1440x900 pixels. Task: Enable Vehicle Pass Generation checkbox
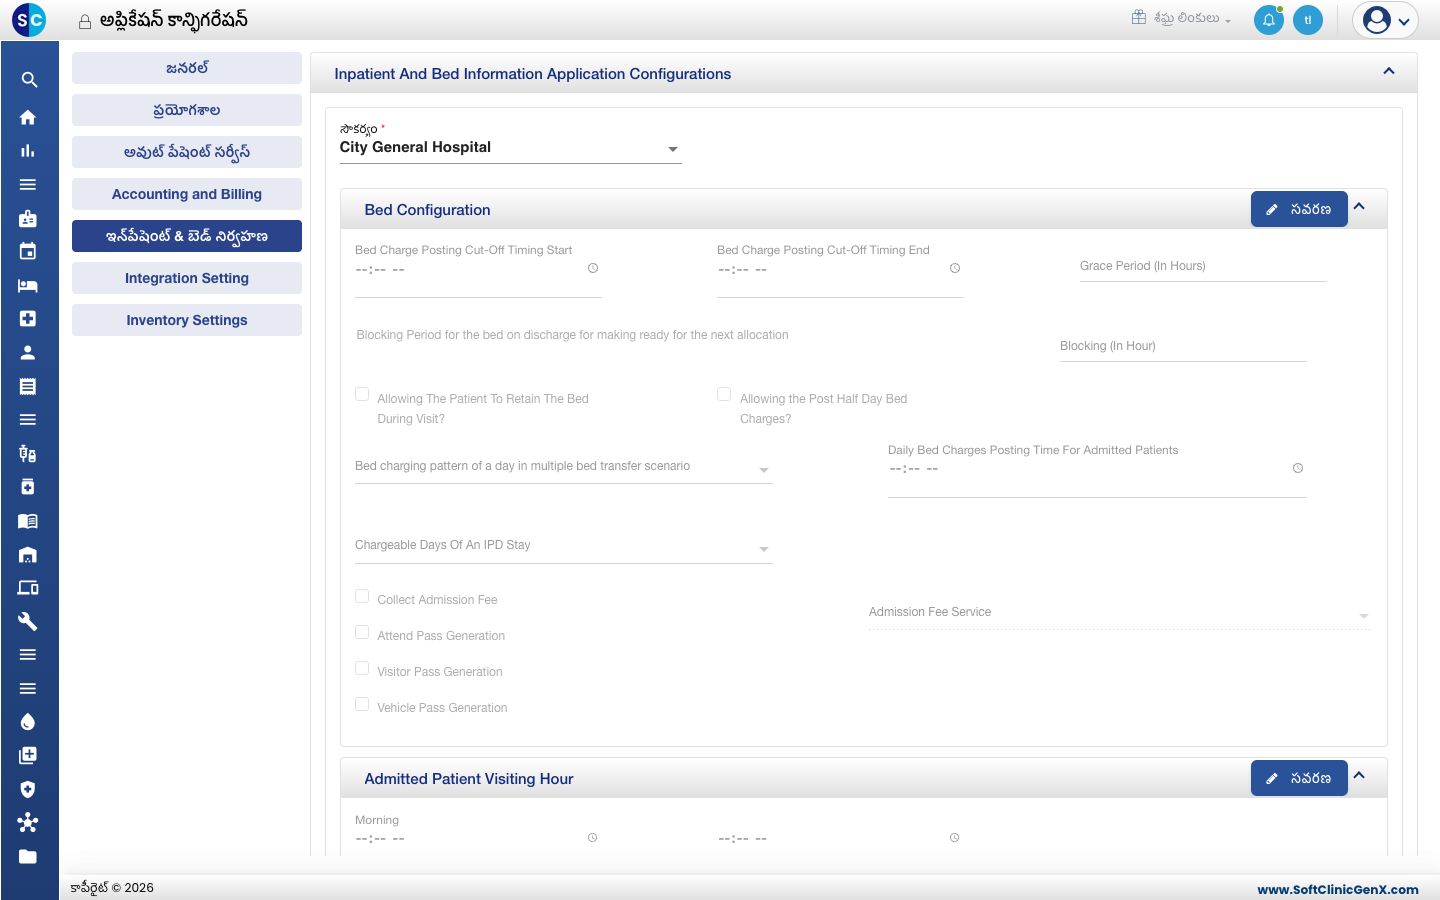pyautogui.click(x=362, y=704)
